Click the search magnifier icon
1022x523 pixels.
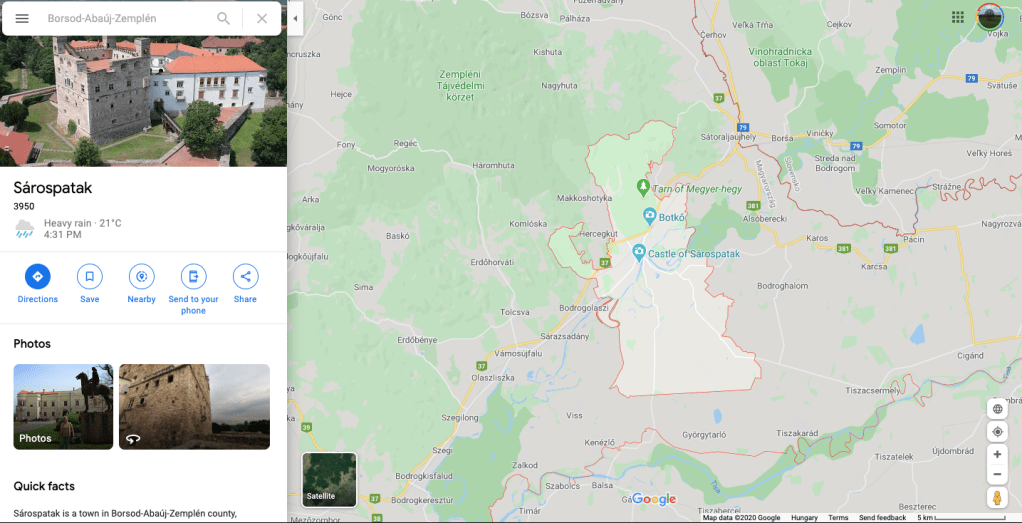223,19
